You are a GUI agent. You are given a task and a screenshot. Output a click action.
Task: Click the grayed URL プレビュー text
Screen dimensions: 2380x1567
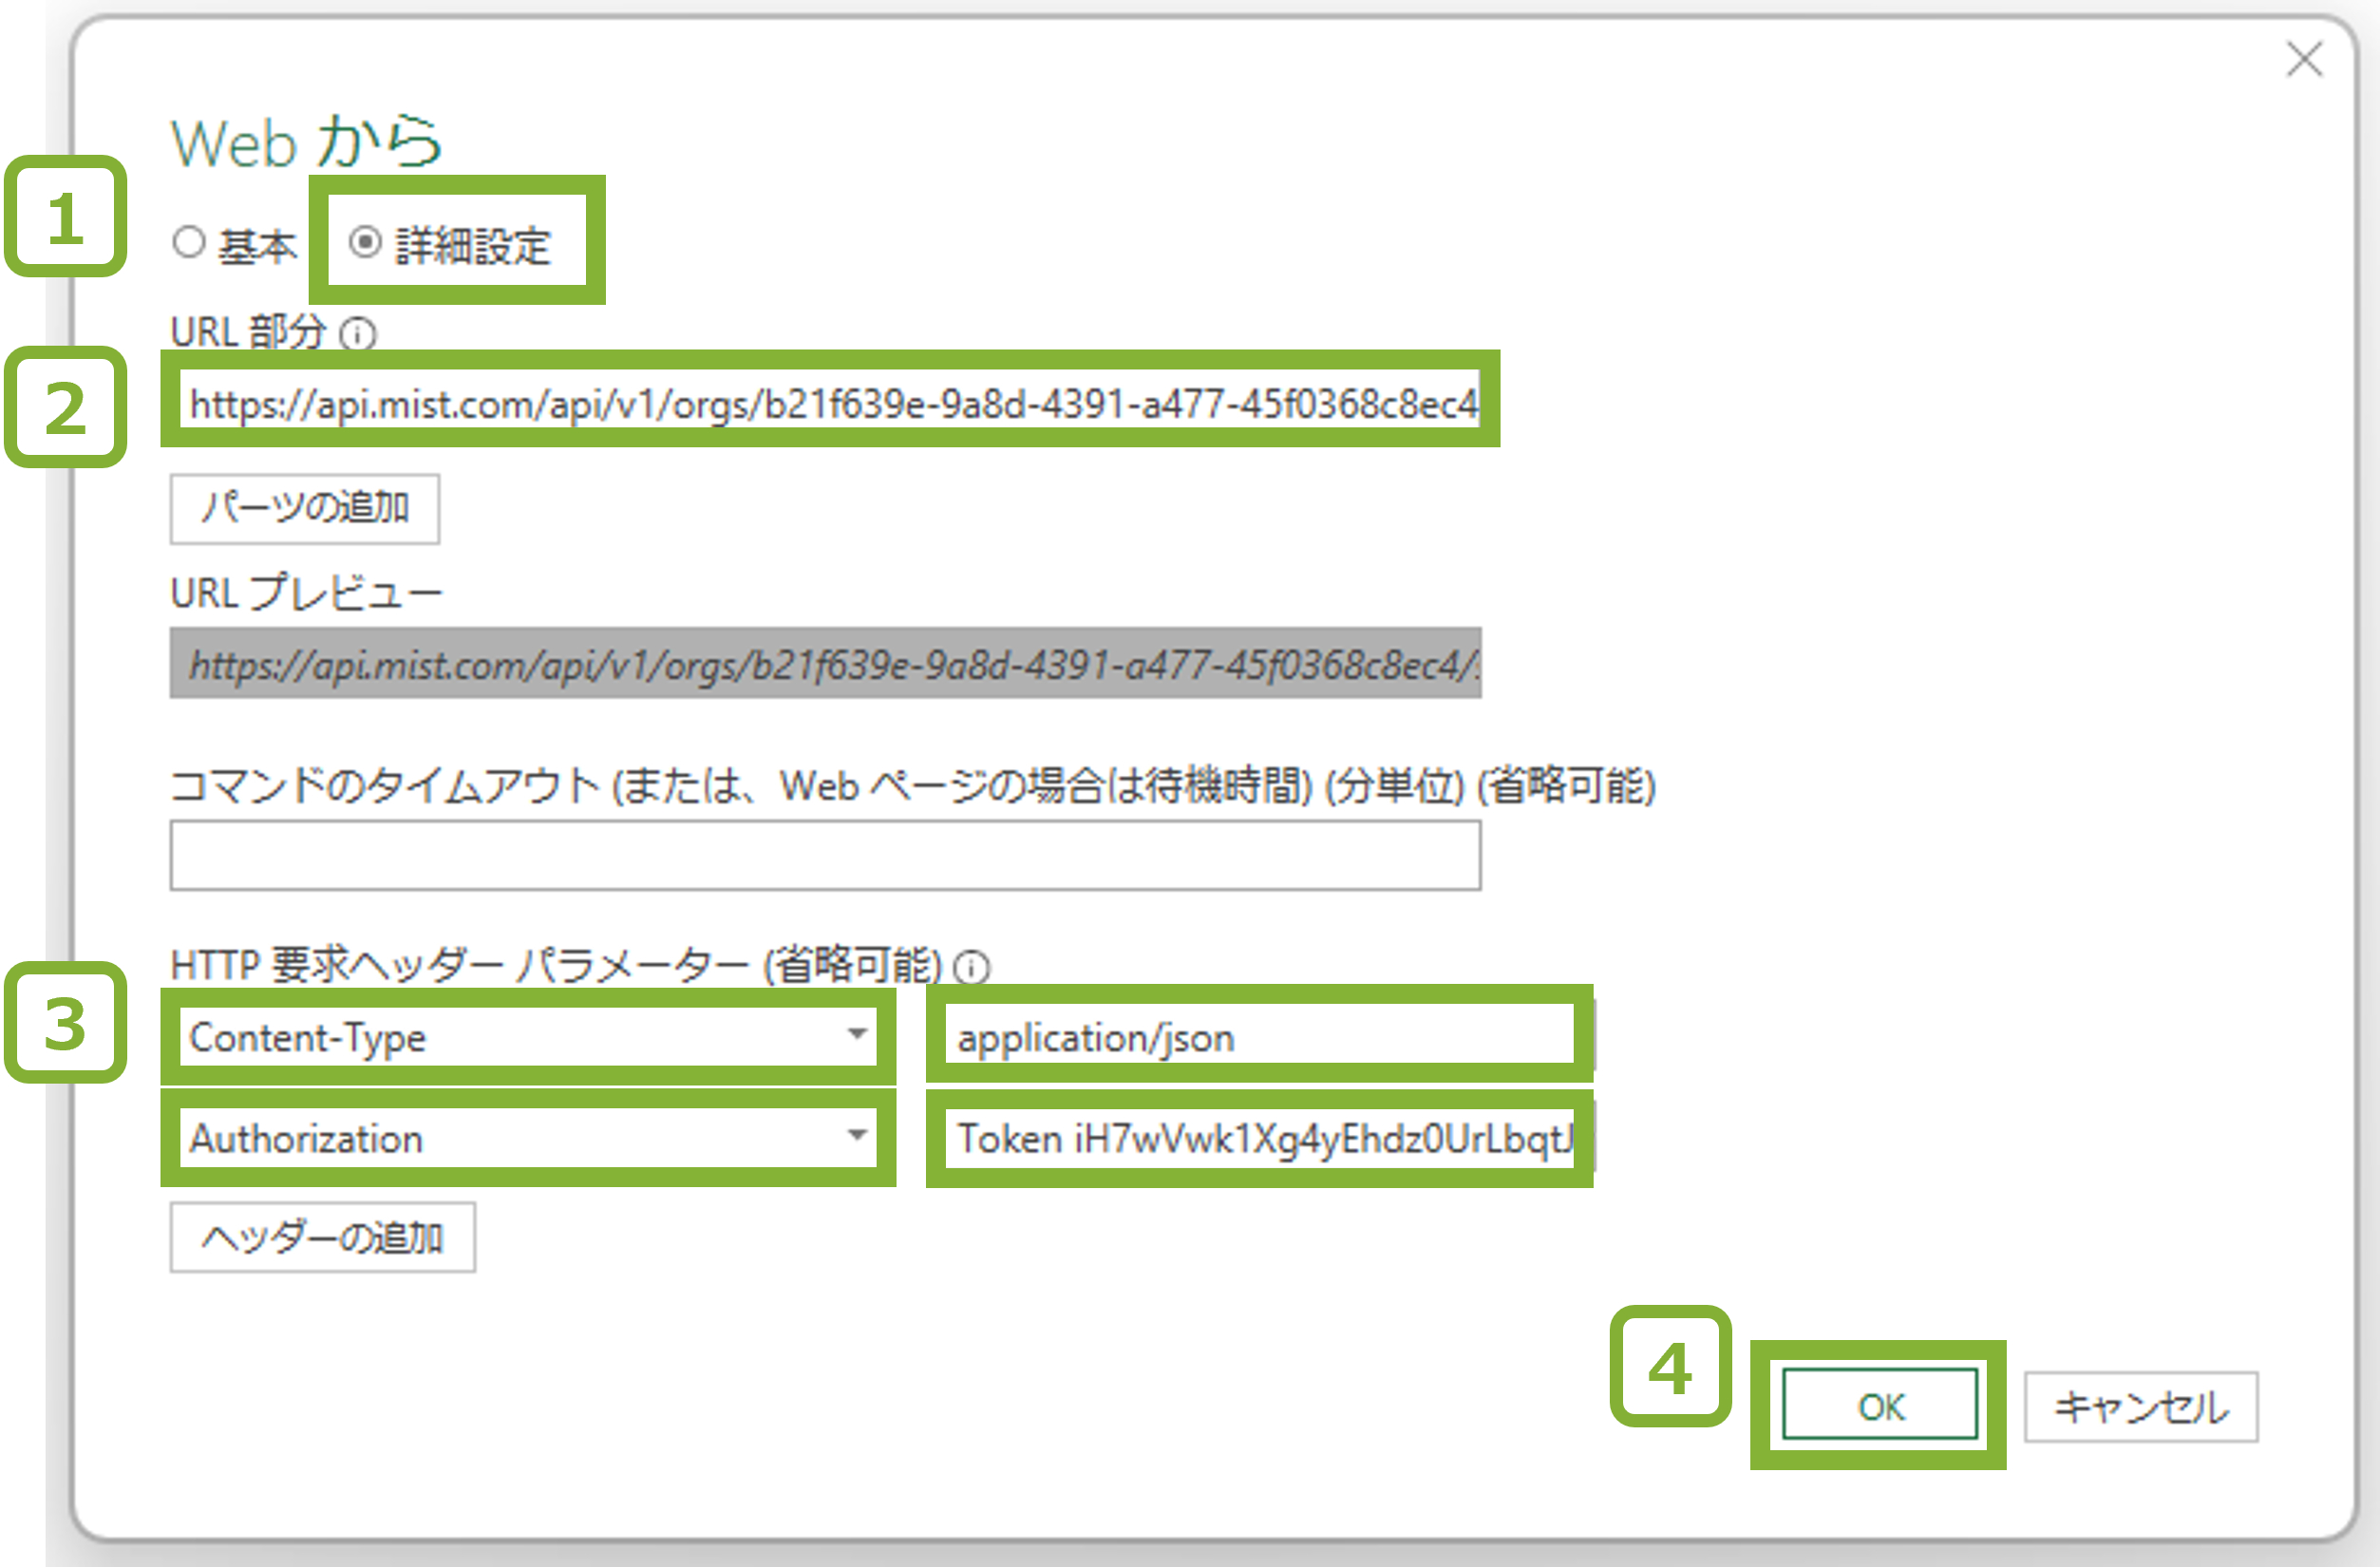coord(825,665)
